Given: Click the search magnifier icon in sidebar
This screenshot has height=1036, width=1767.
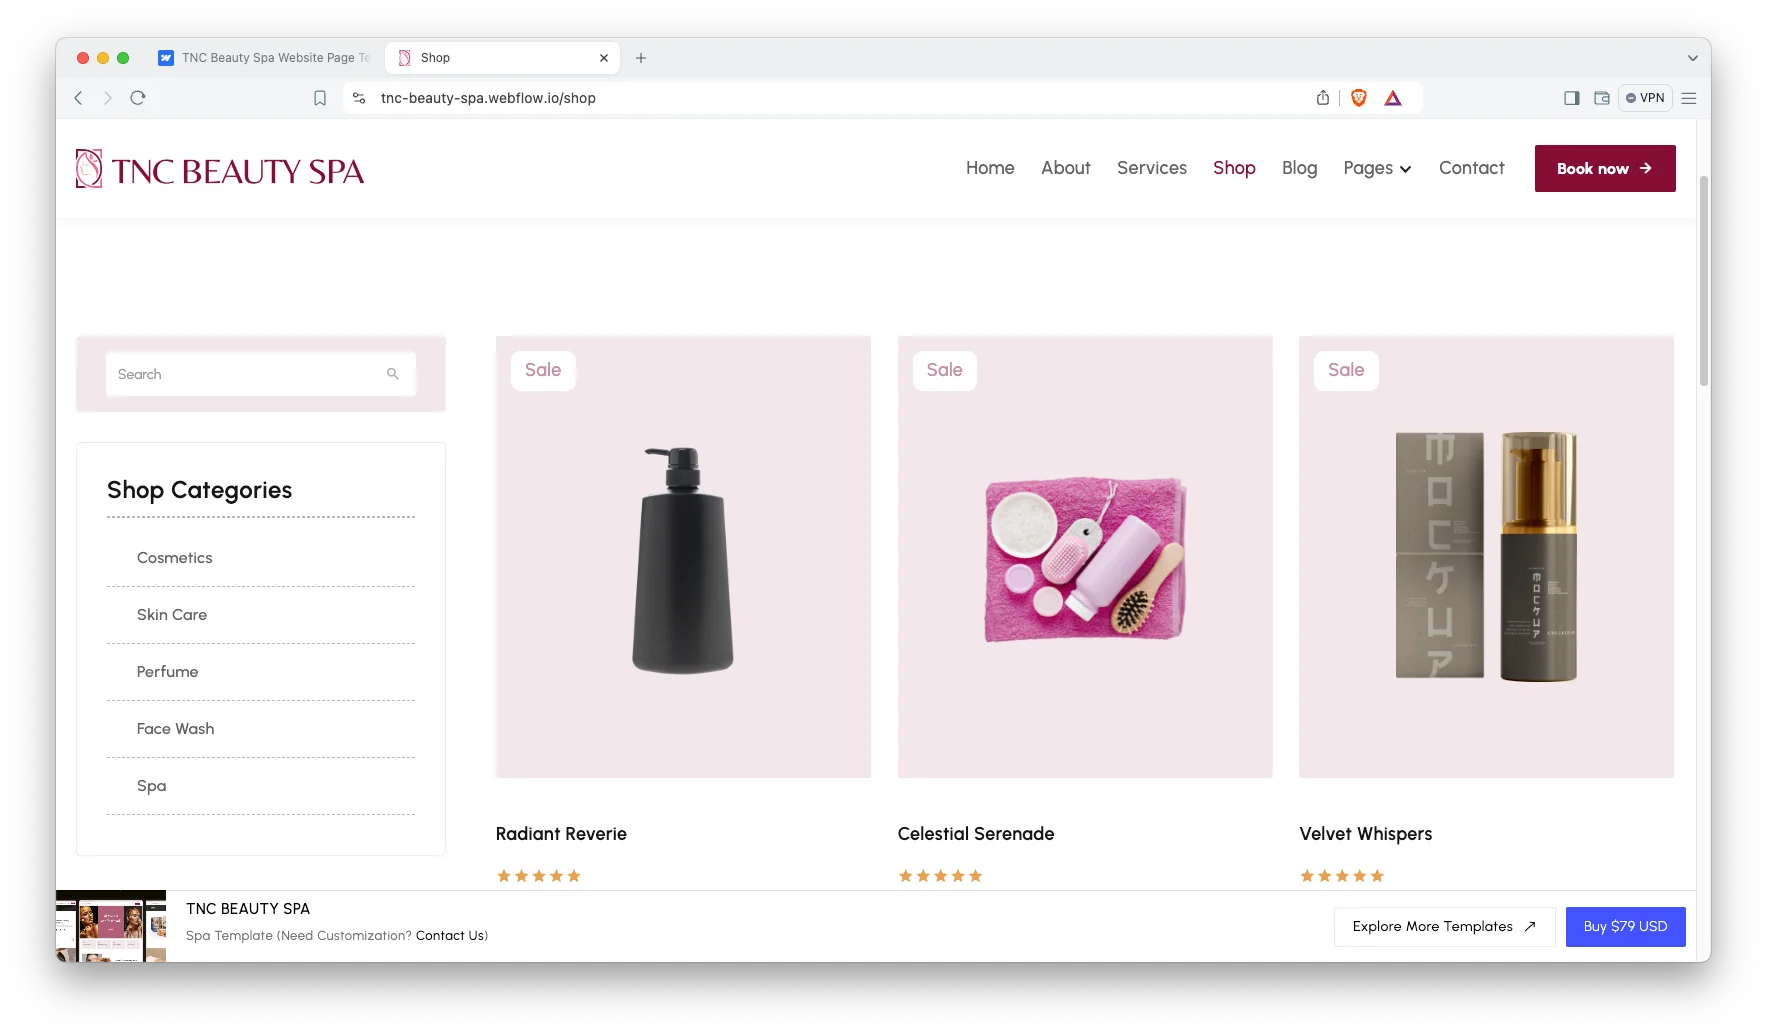Looking at the screenshot, I should pos(393,374).
